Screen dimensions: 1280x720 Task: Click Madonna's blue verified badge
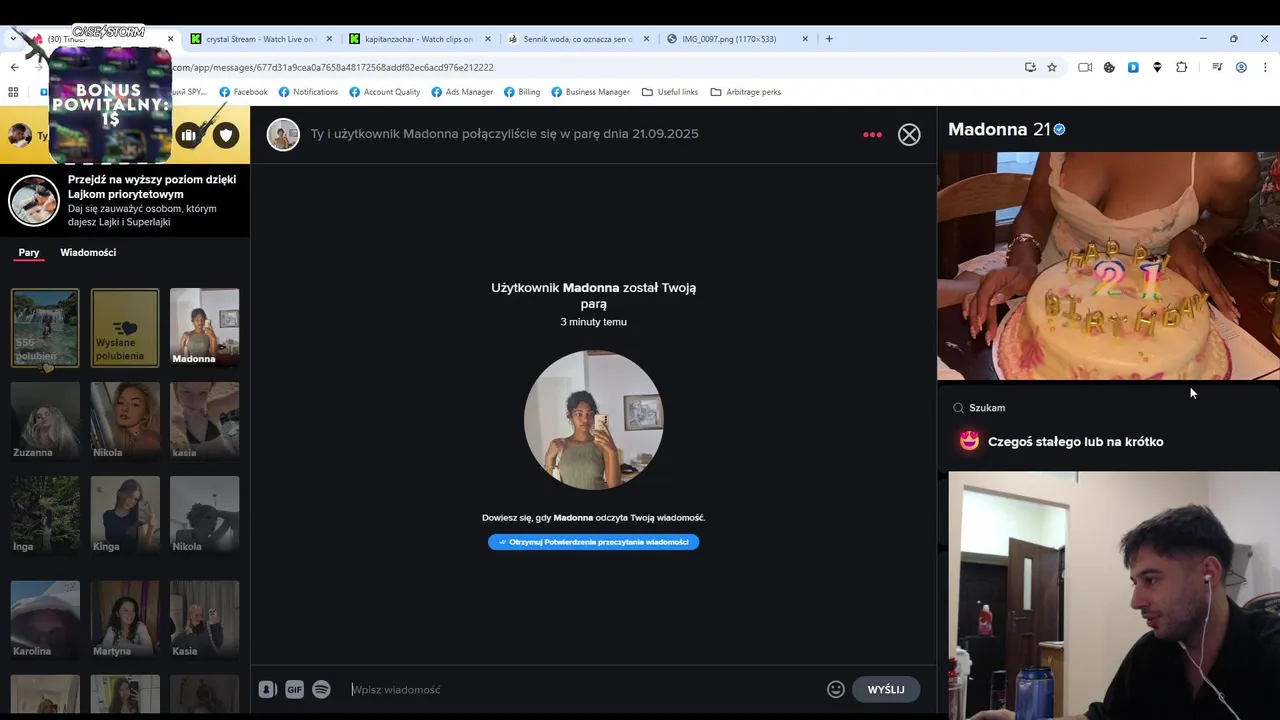1059,130
